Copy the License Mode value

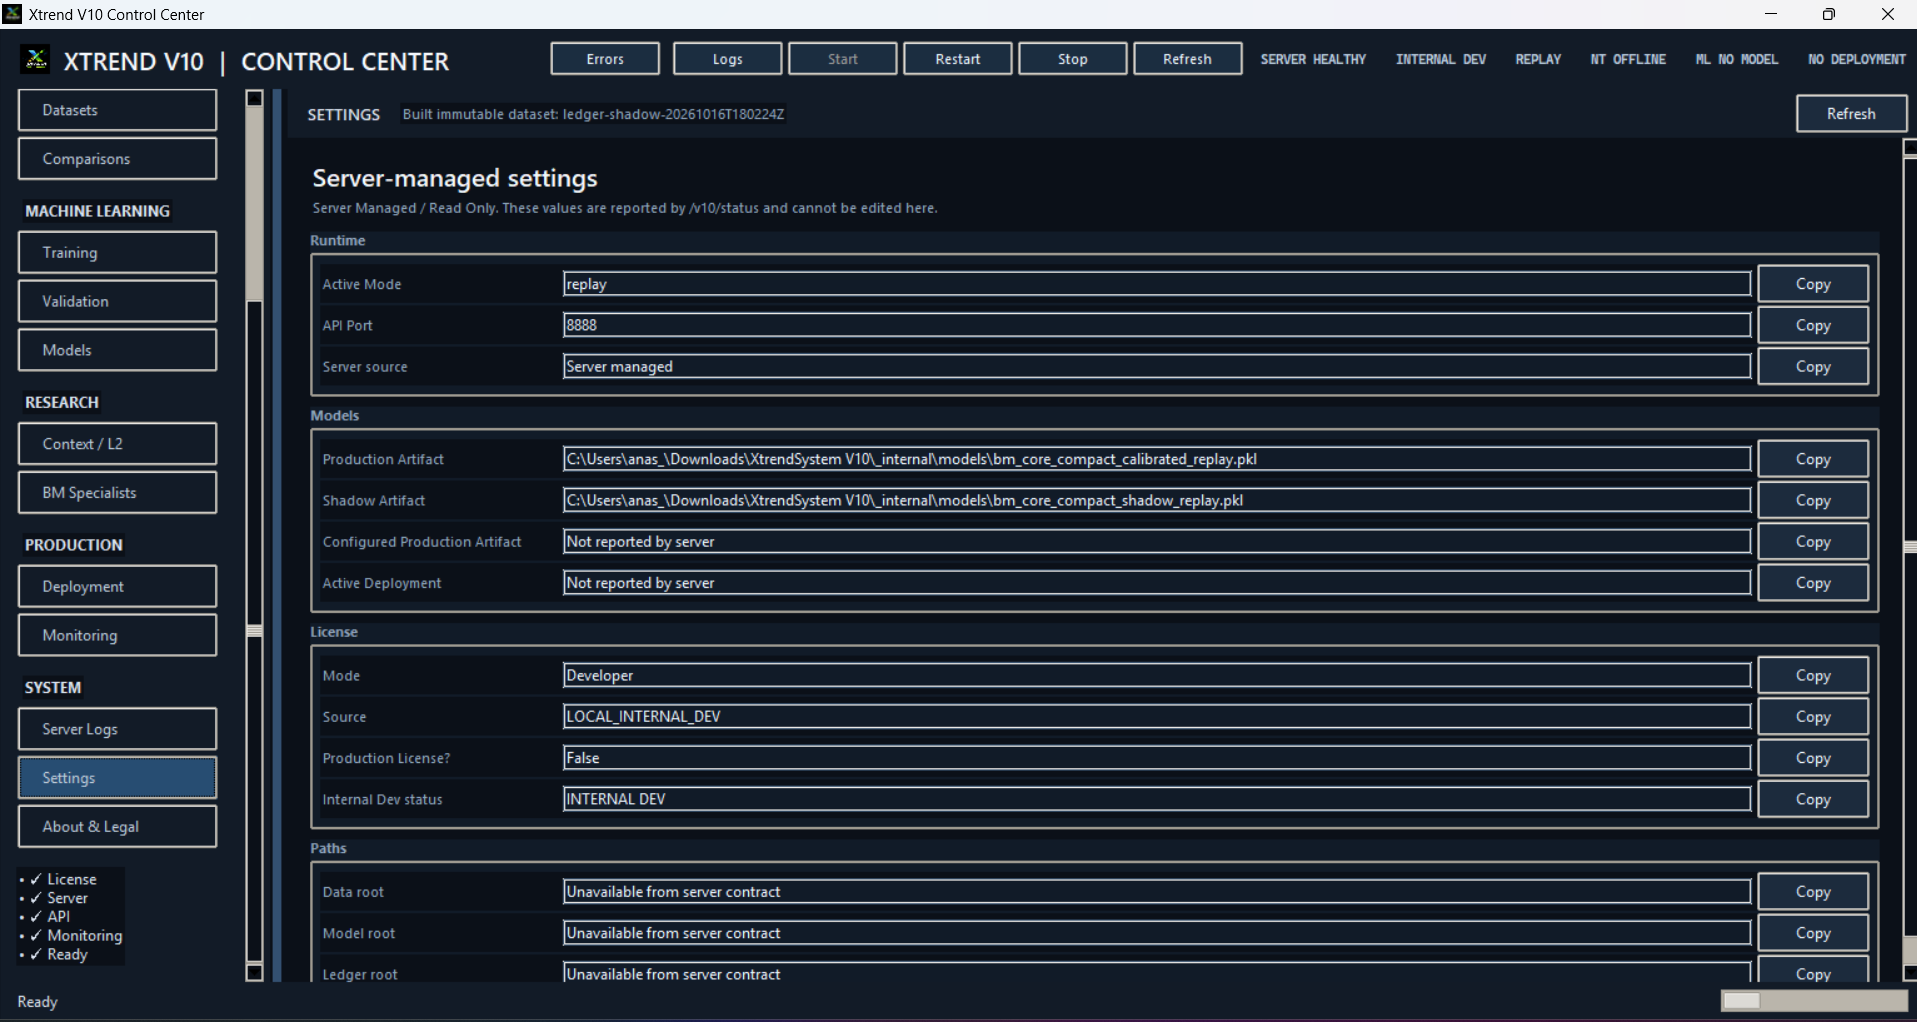click(1813, 676)
